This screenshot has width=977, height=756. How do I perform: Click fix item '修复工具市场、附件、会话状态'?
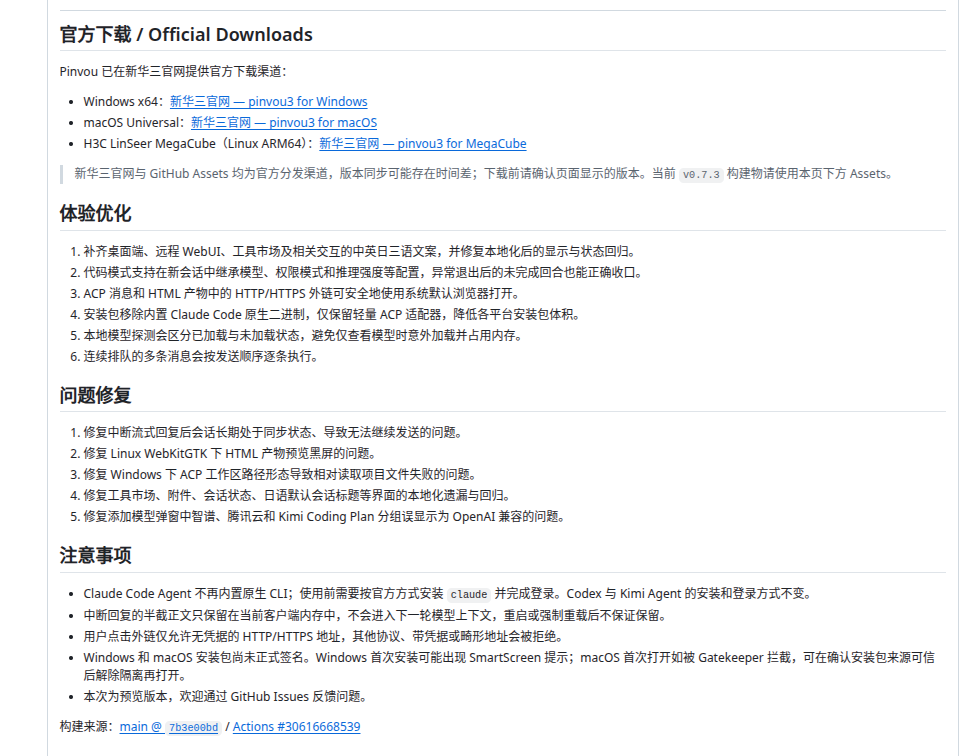[297, 495]
